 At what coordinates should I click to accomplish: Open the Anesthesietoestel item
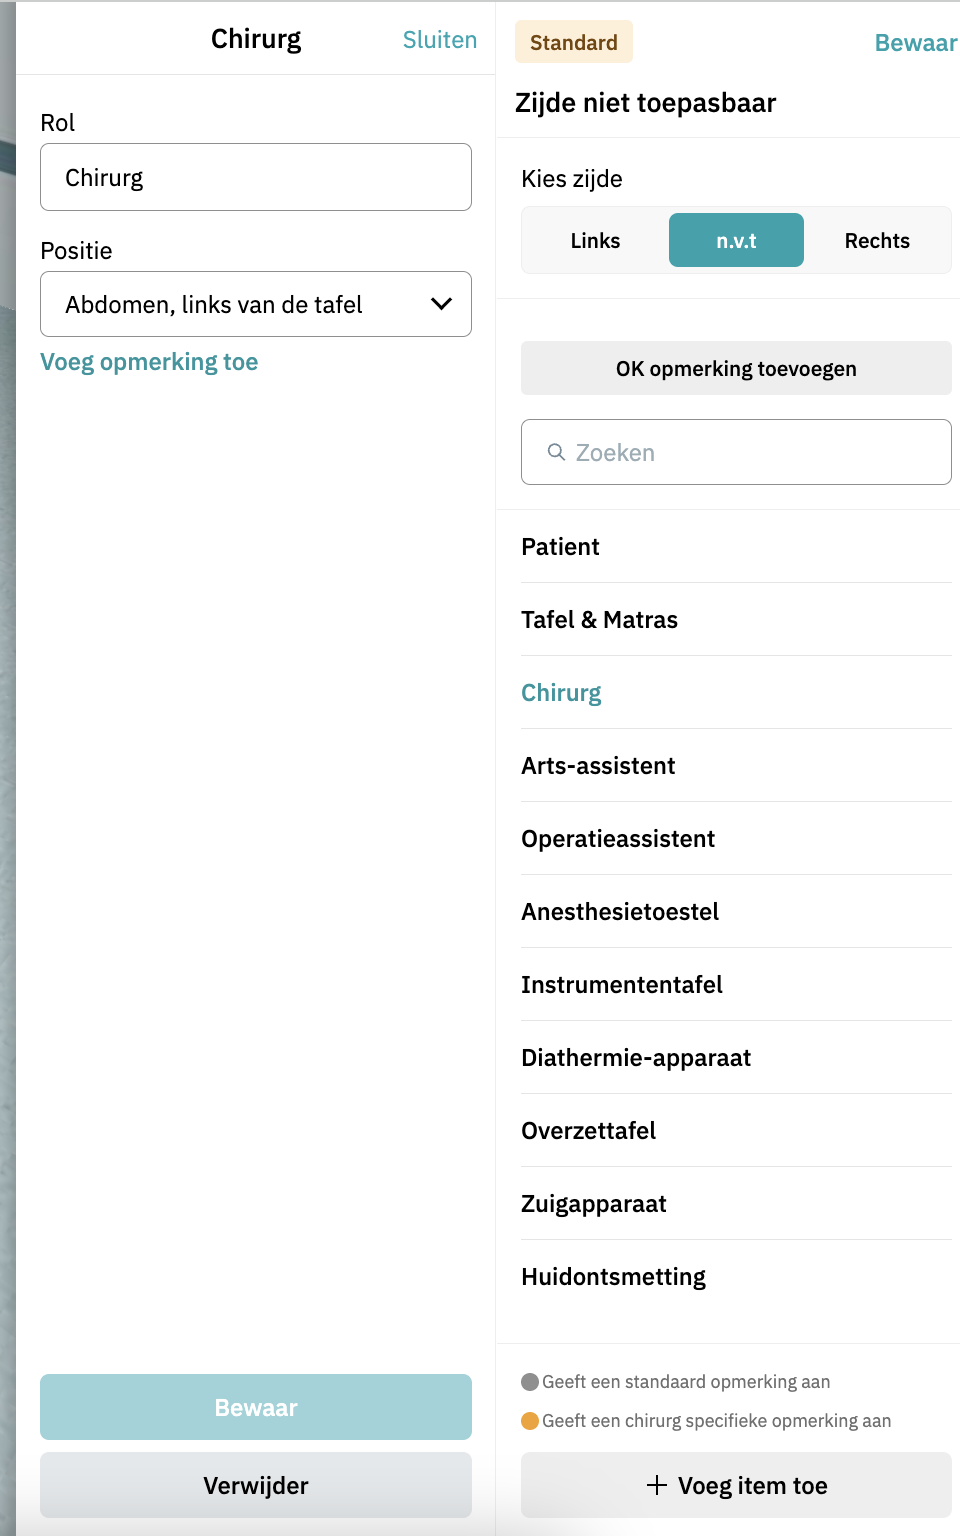pos(620,912)
